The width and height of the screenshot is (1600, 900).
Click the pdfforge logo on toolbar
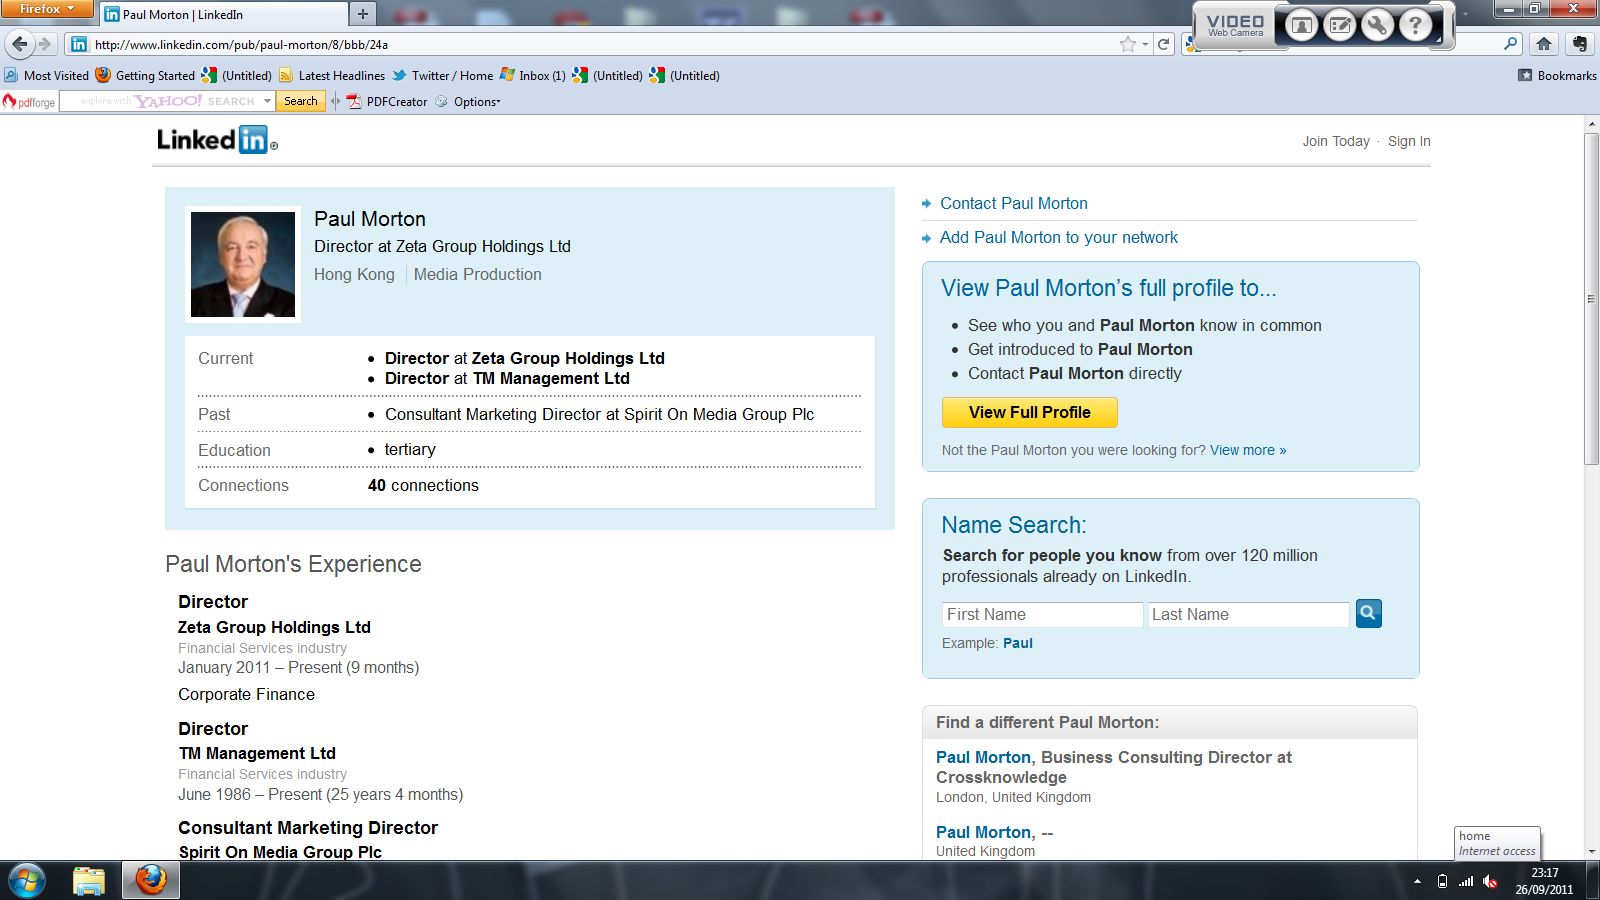click(28, 101)
